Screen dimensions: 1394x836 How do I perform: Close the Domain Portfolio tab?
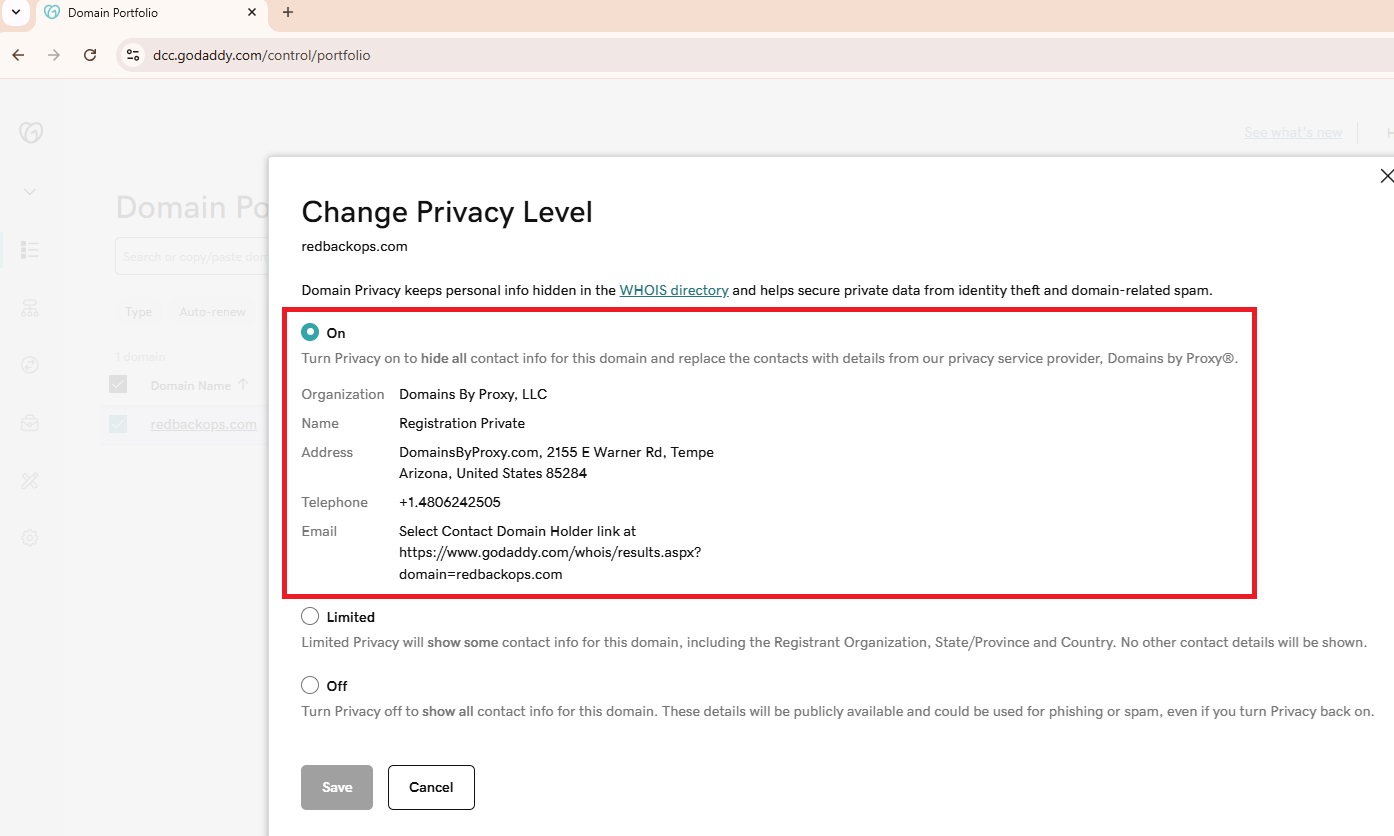pos(252,13)
